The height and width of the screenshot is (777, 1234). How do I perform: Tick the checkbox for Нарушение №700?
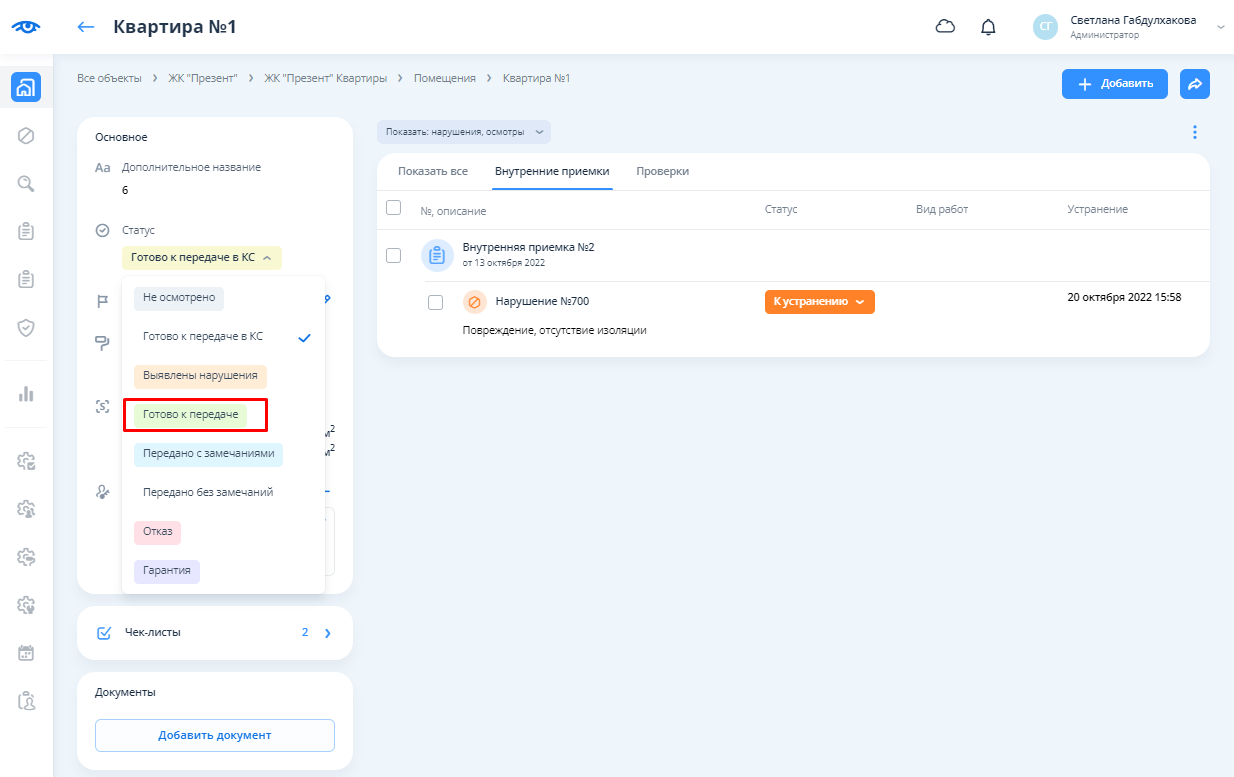click(x=435, y=302)
